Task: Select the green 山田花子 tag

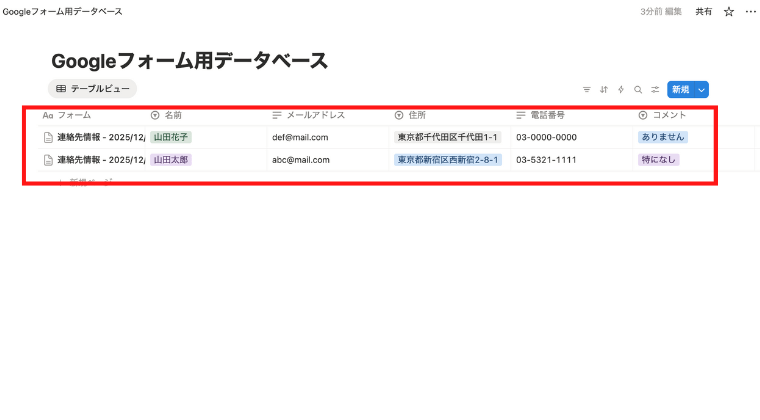Action: (171, 137)
